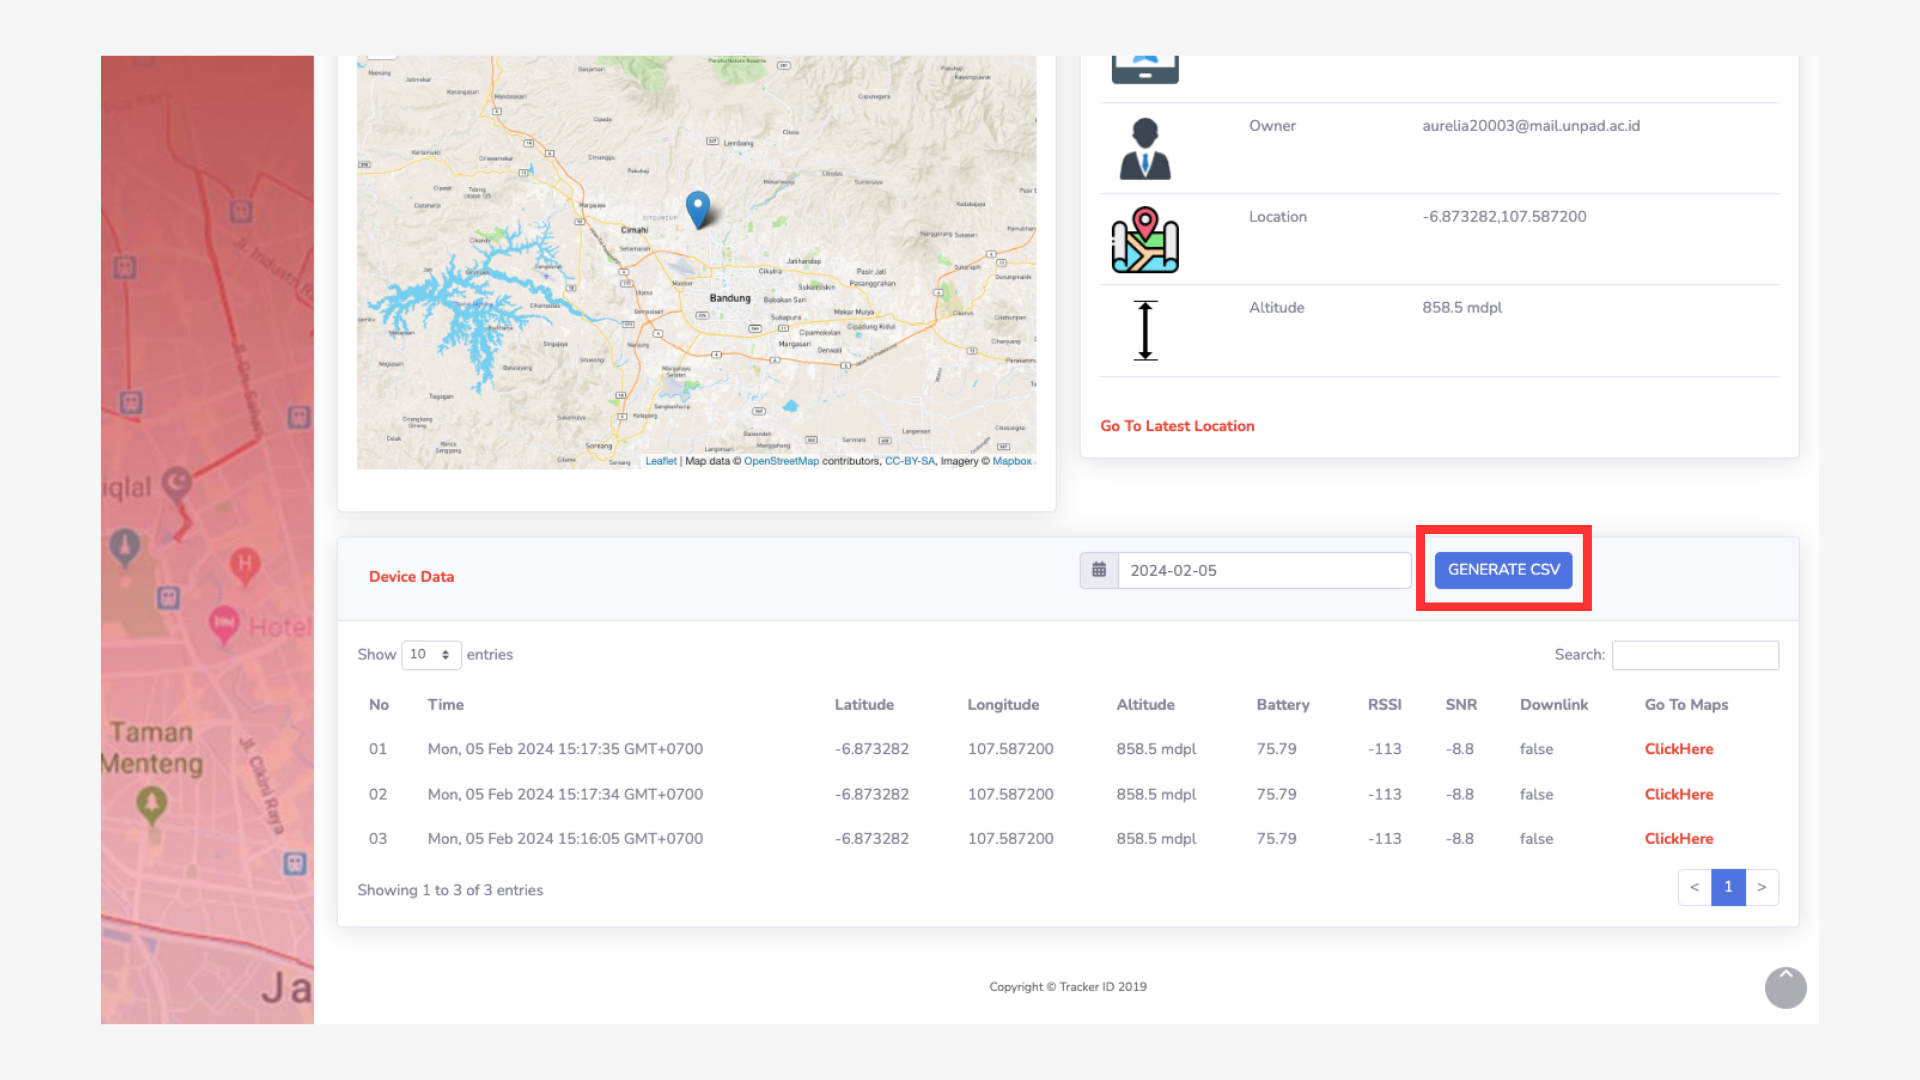Open the entries count dropdown showing 10
1920x1080 pixels.
(430, 655)
